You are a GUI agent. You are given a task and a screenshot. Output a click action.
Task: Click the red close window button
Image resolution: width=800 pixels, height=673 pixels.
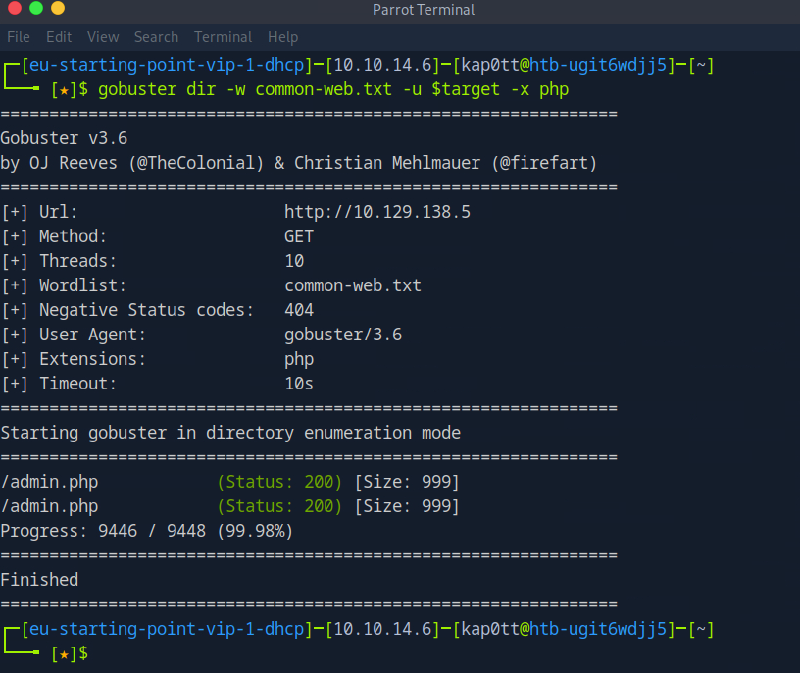click(x=13, y=10)
